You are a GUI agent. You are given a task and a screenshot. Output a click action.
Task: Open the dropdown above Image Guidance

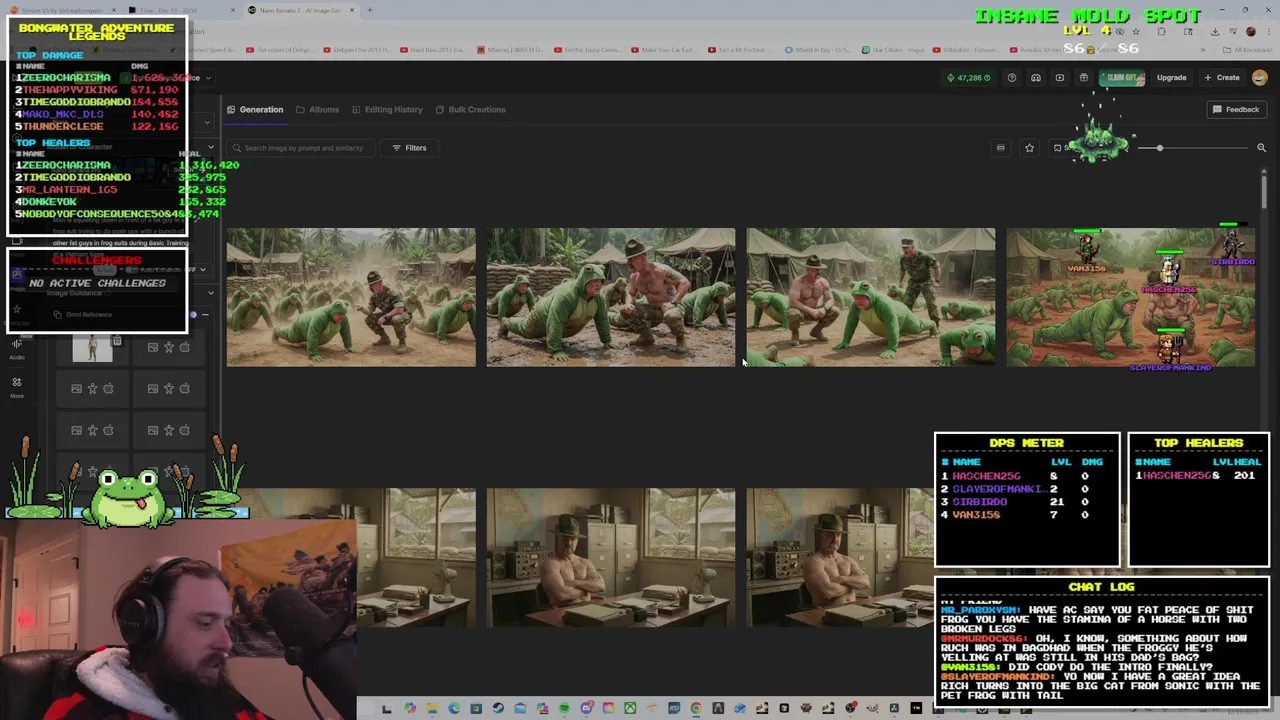[x=203, y=269]
